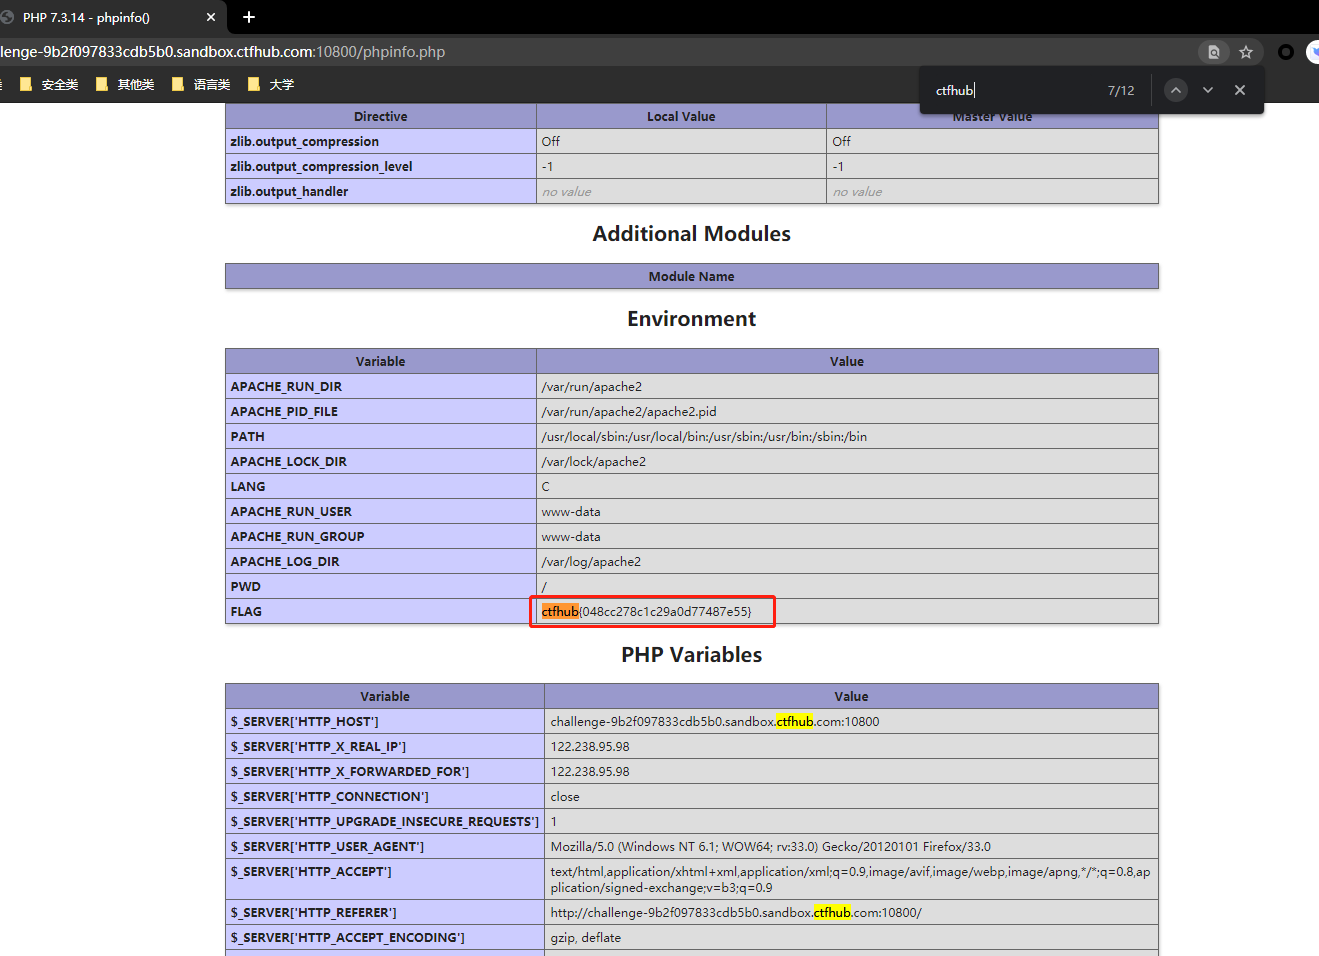Click the /var/lock/apache2 value
1319x956 pixels.
(x=594, y=461)
